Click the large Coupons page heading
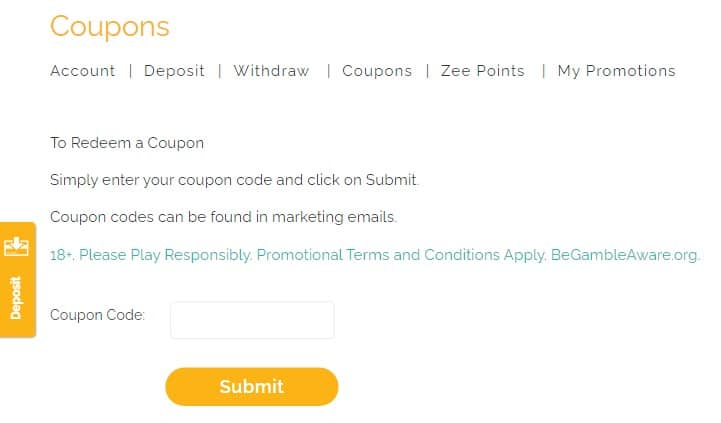The width and height of the screenshot is (721, 423). click(x=110, y=26)
